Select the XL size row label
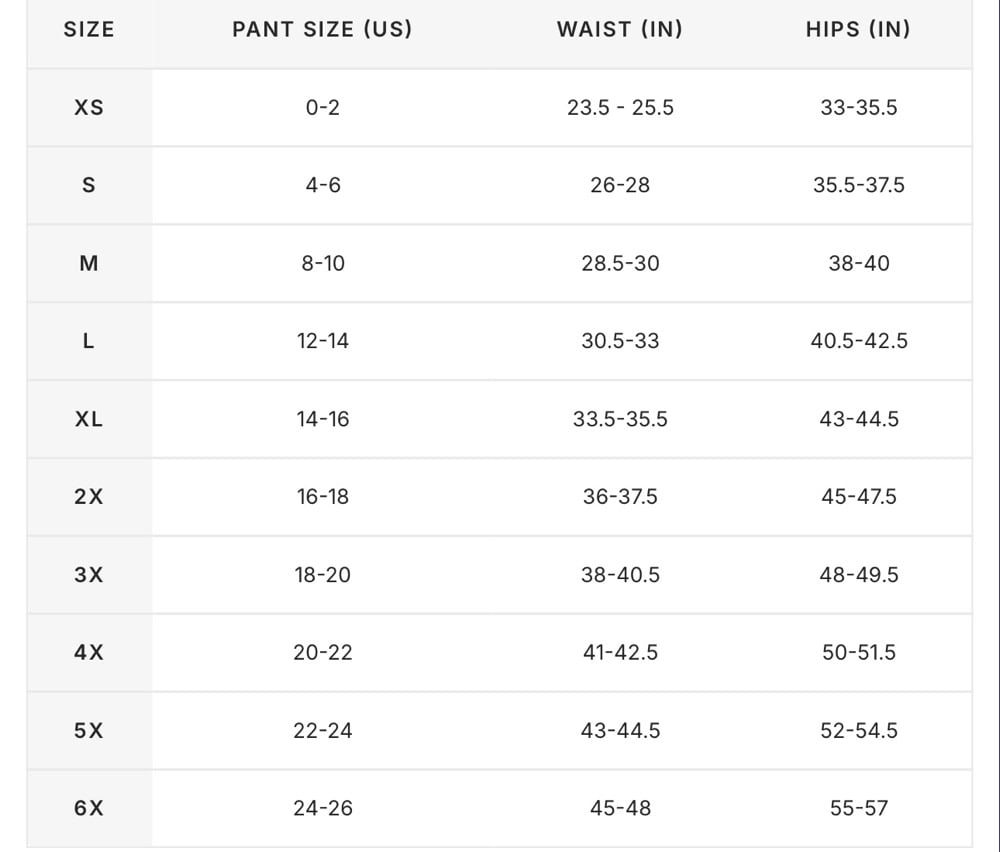 (89, 419)
